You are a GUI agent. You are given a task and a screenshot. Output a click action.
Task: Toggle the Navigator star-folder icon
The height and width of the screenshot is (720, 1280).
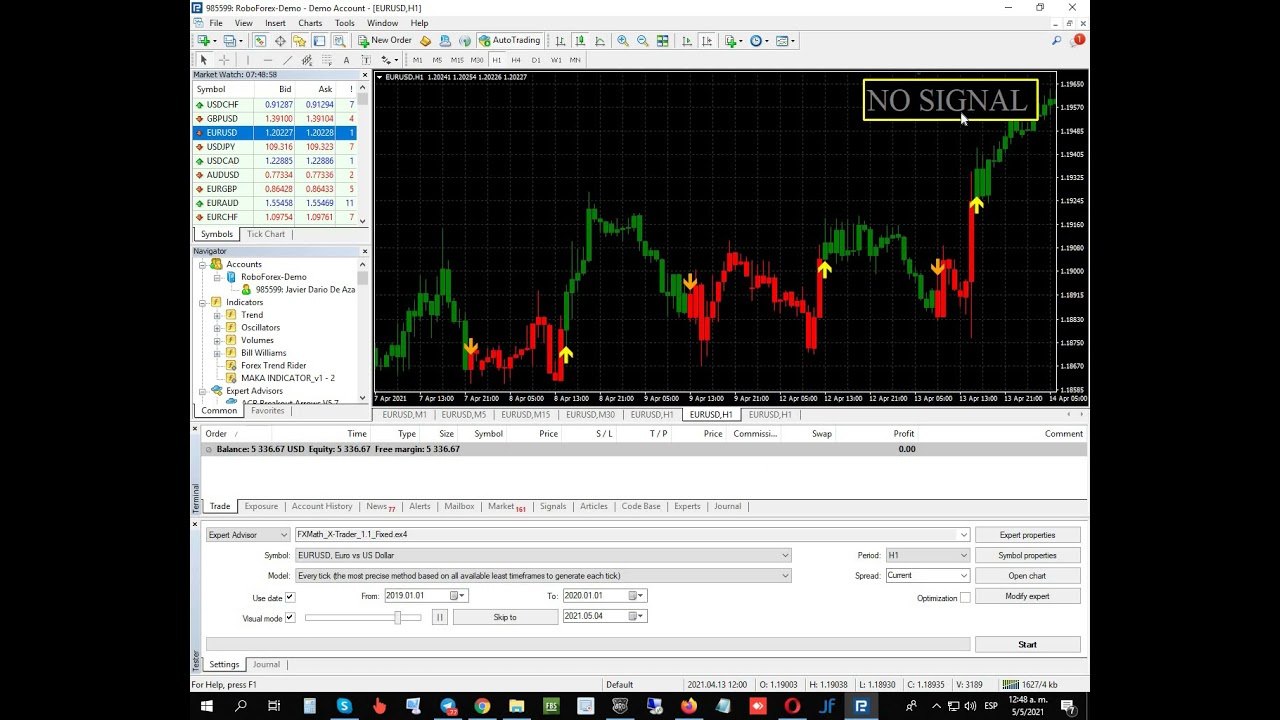coord(299,41)
